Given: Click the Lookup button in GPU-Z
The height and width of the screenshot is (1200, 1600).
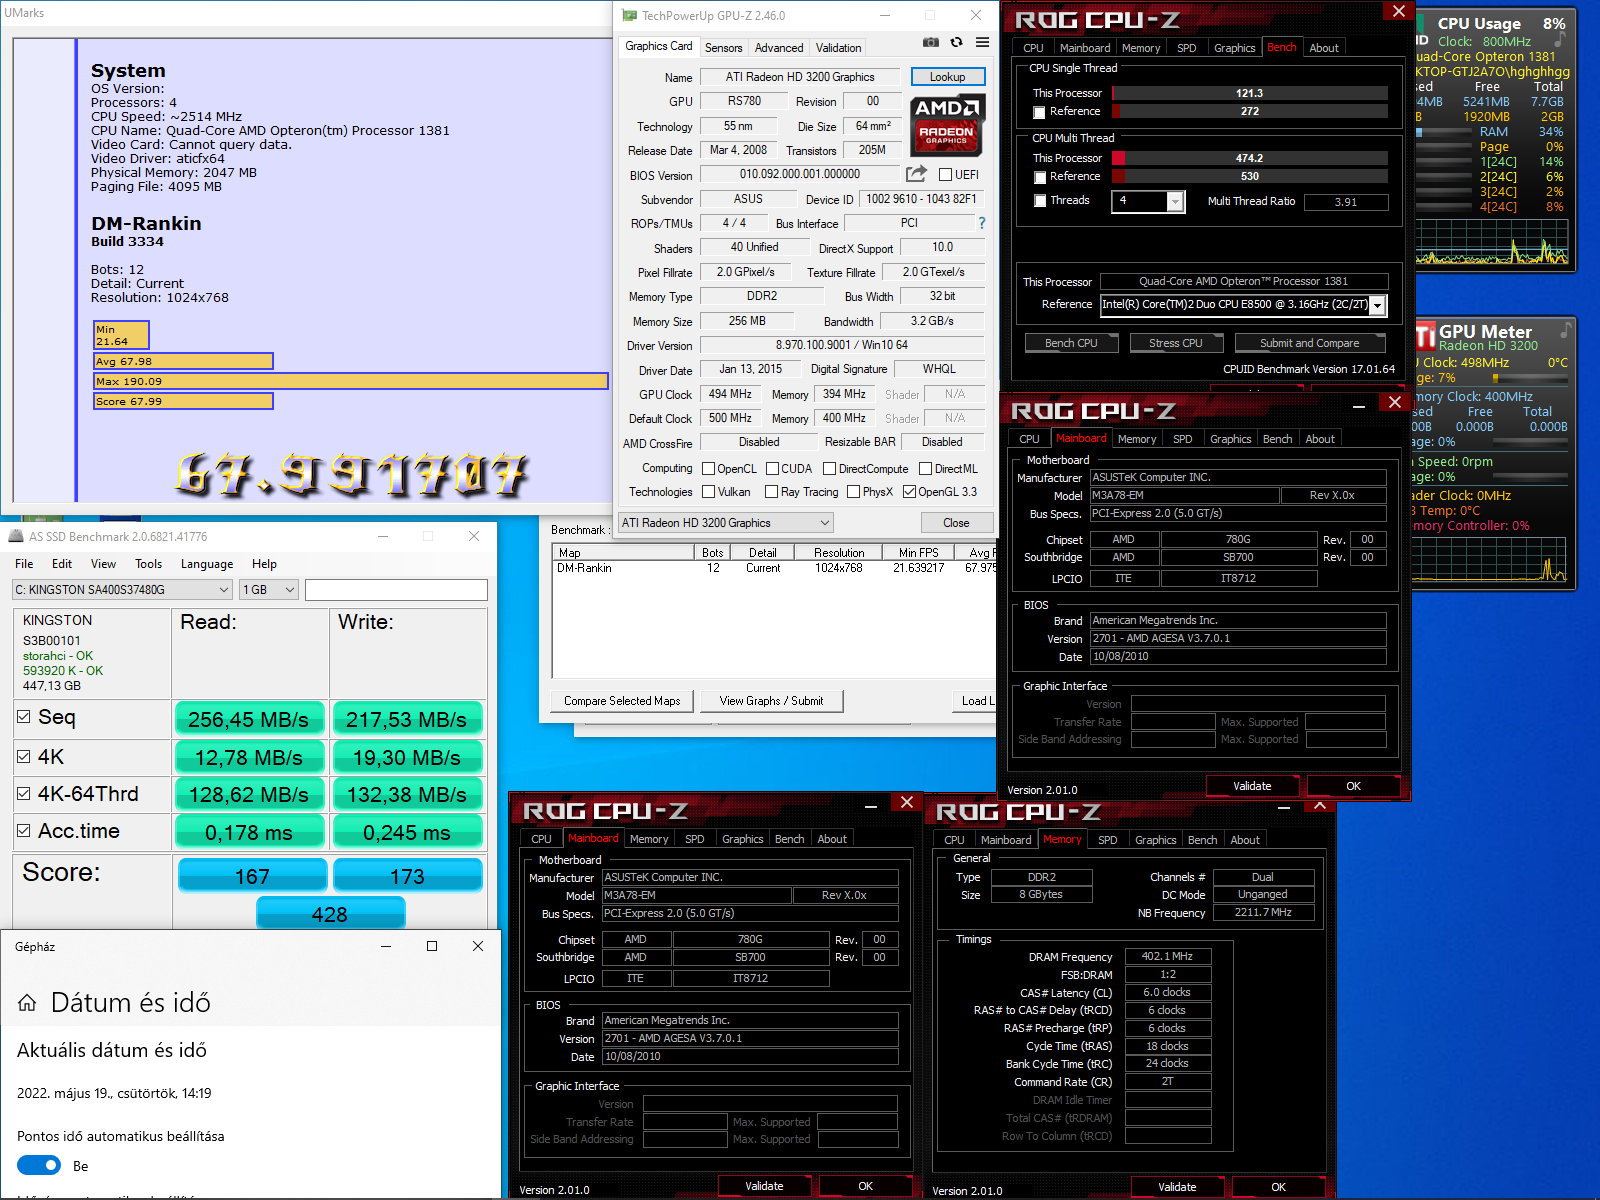Looking at the screenshot, I should pos(947,77).
